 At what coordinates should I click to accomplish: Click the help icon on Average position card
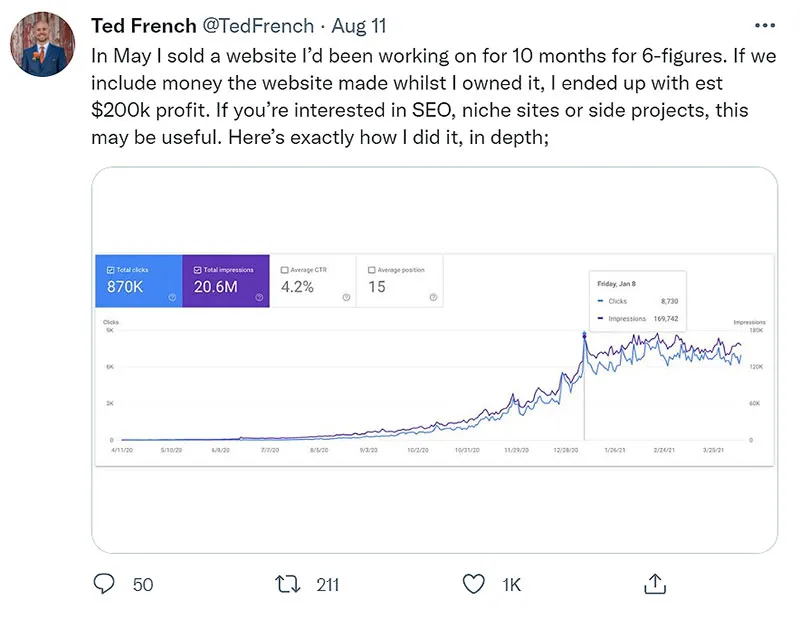(431, 295)
